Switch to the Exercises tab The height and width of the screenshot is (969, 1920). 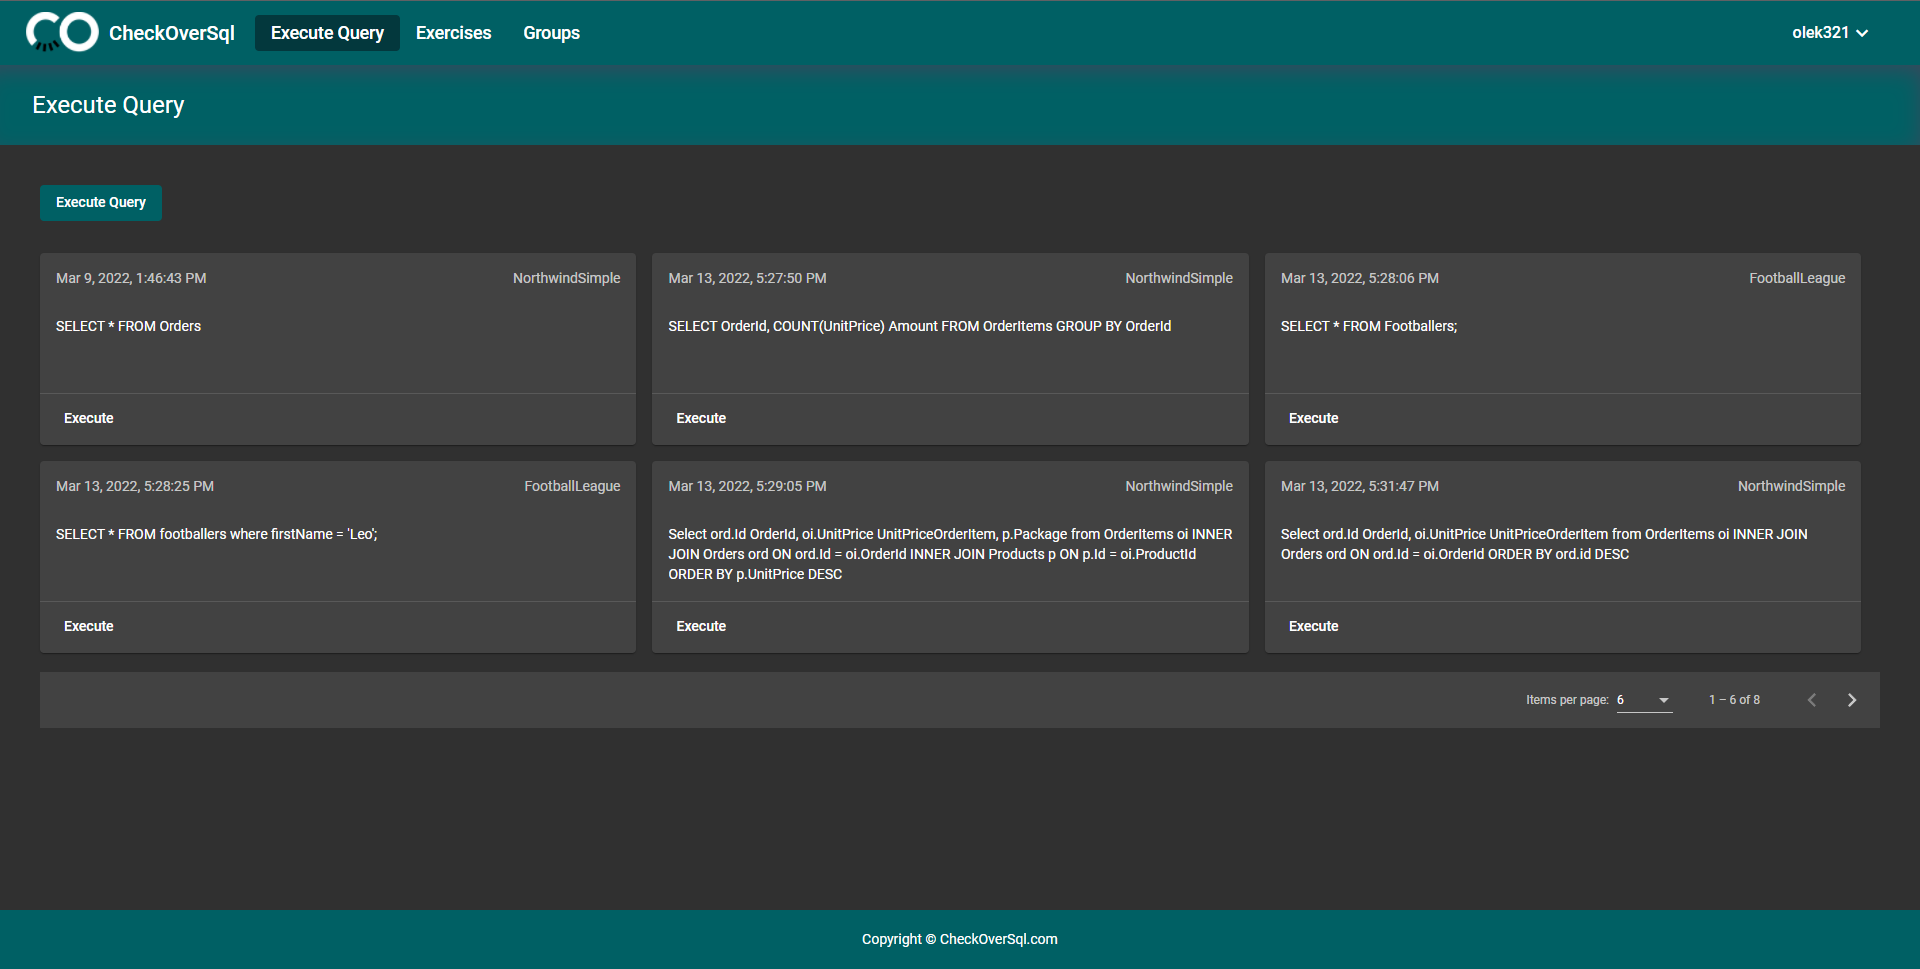(453, 32)
